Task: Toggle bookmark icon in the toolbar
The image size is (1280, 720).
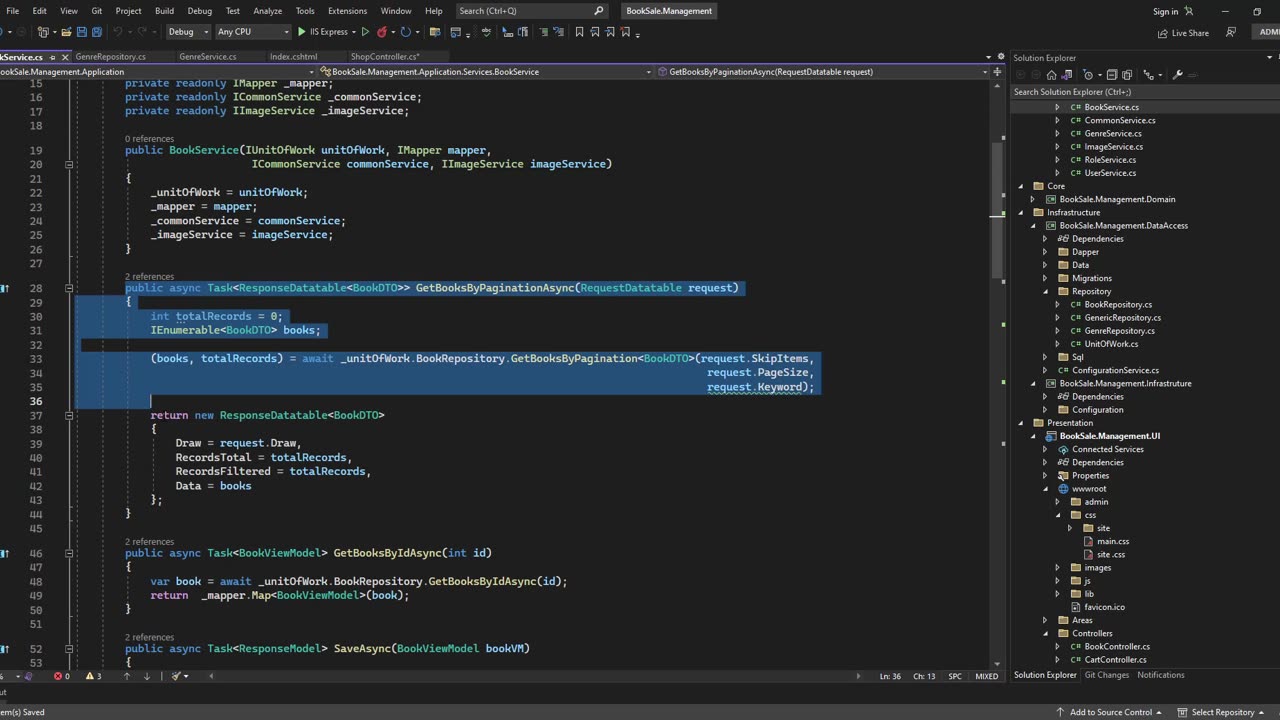Action: coord(579,32)
